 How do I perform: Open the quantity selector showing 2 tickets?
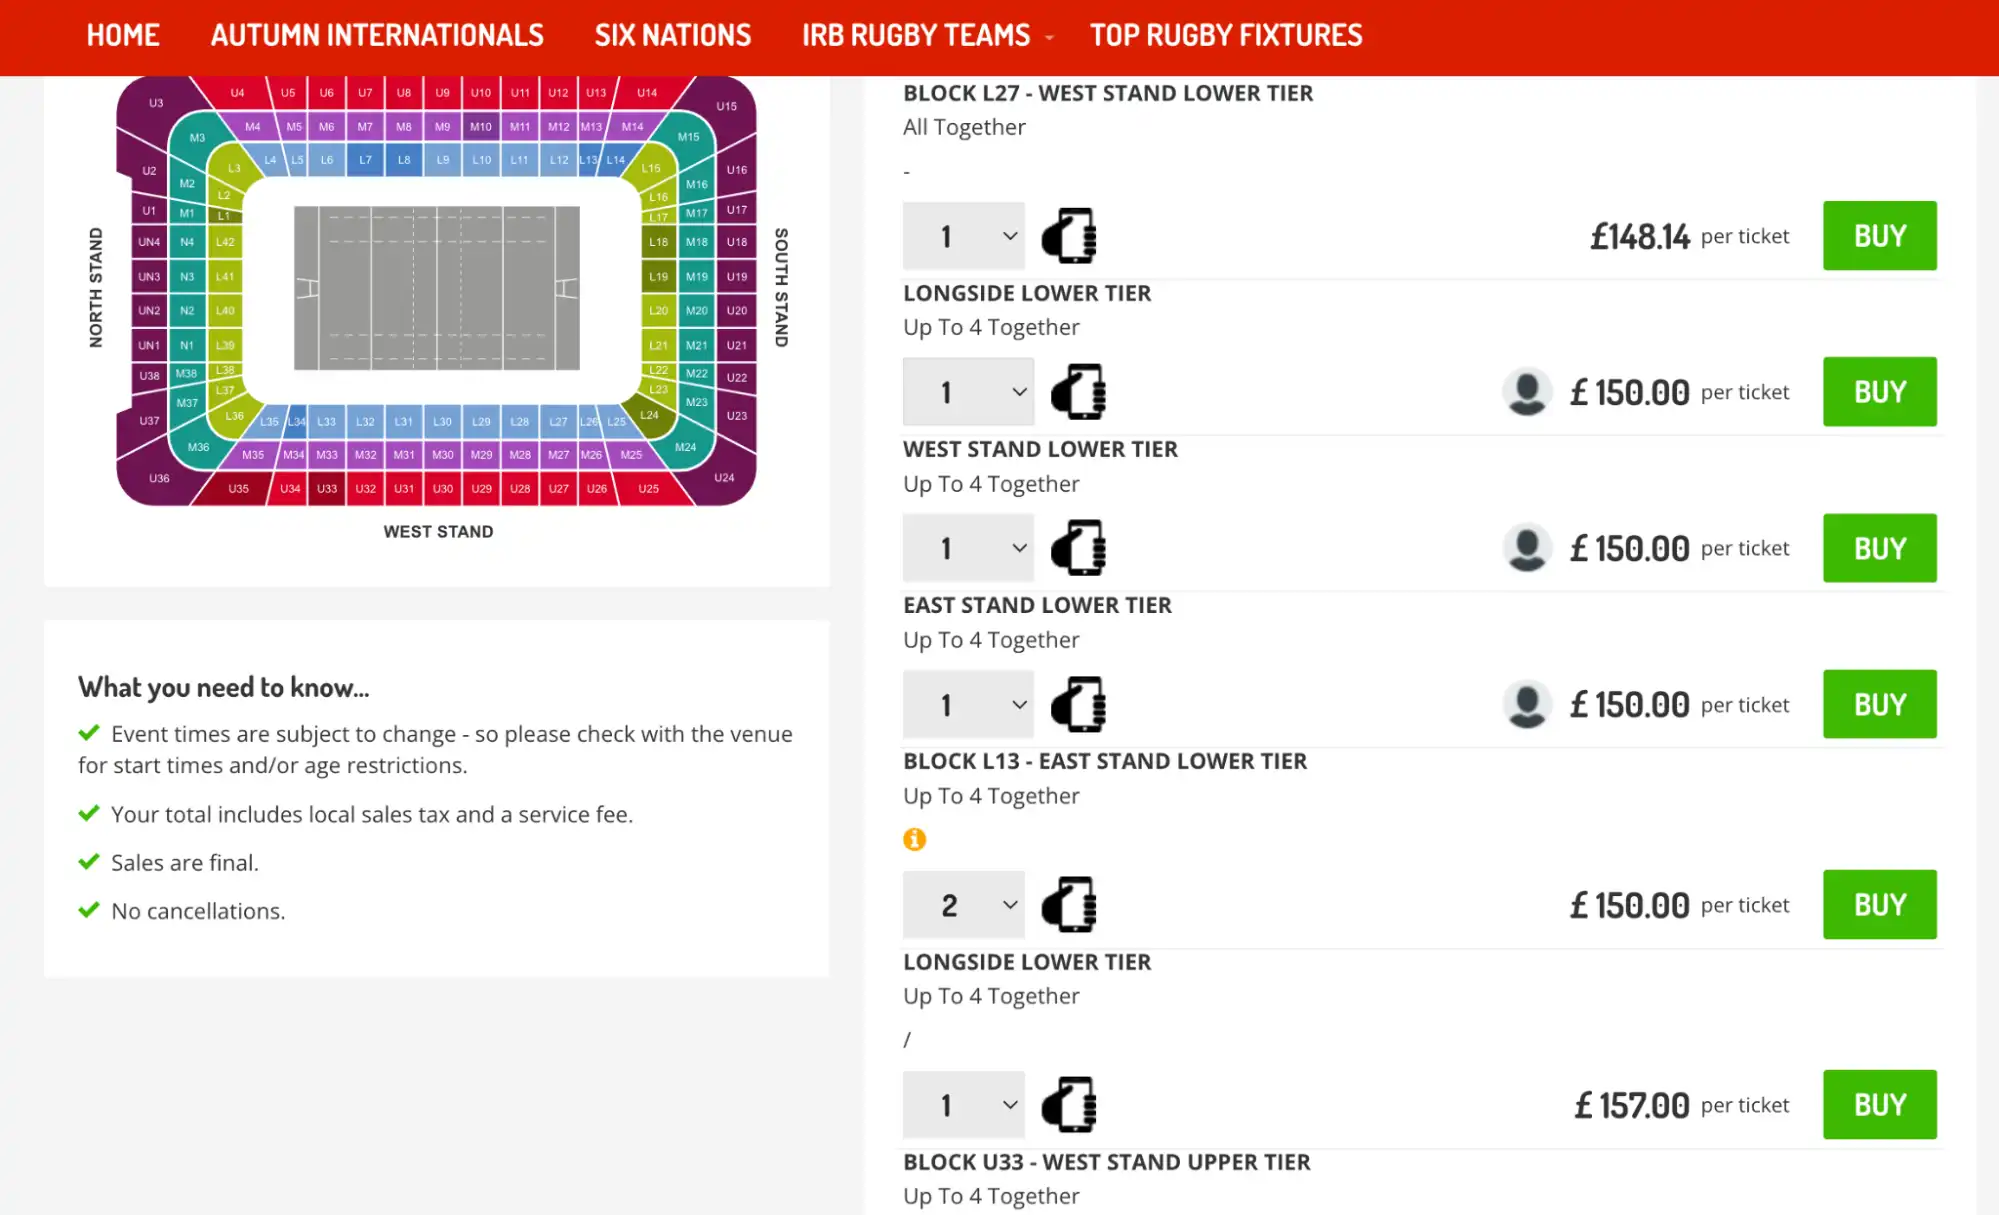[x=963, y=904]
